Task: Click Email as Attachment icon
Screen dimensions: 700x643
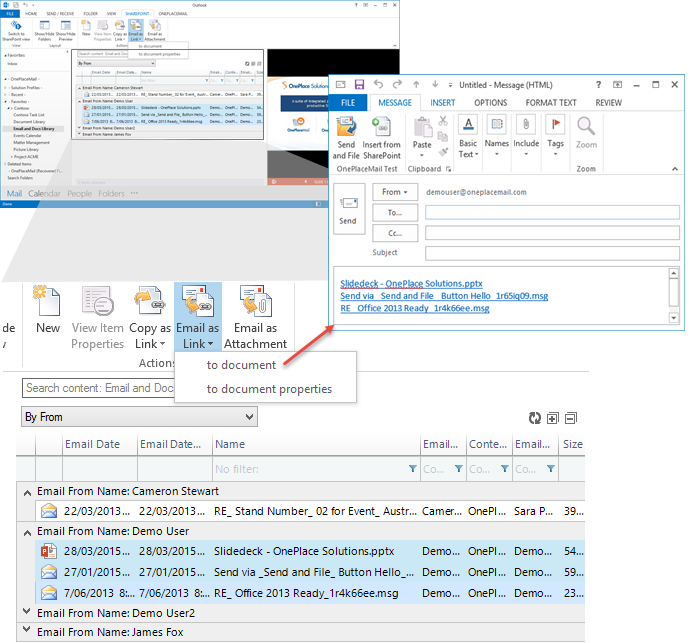Action: [255, 301]
